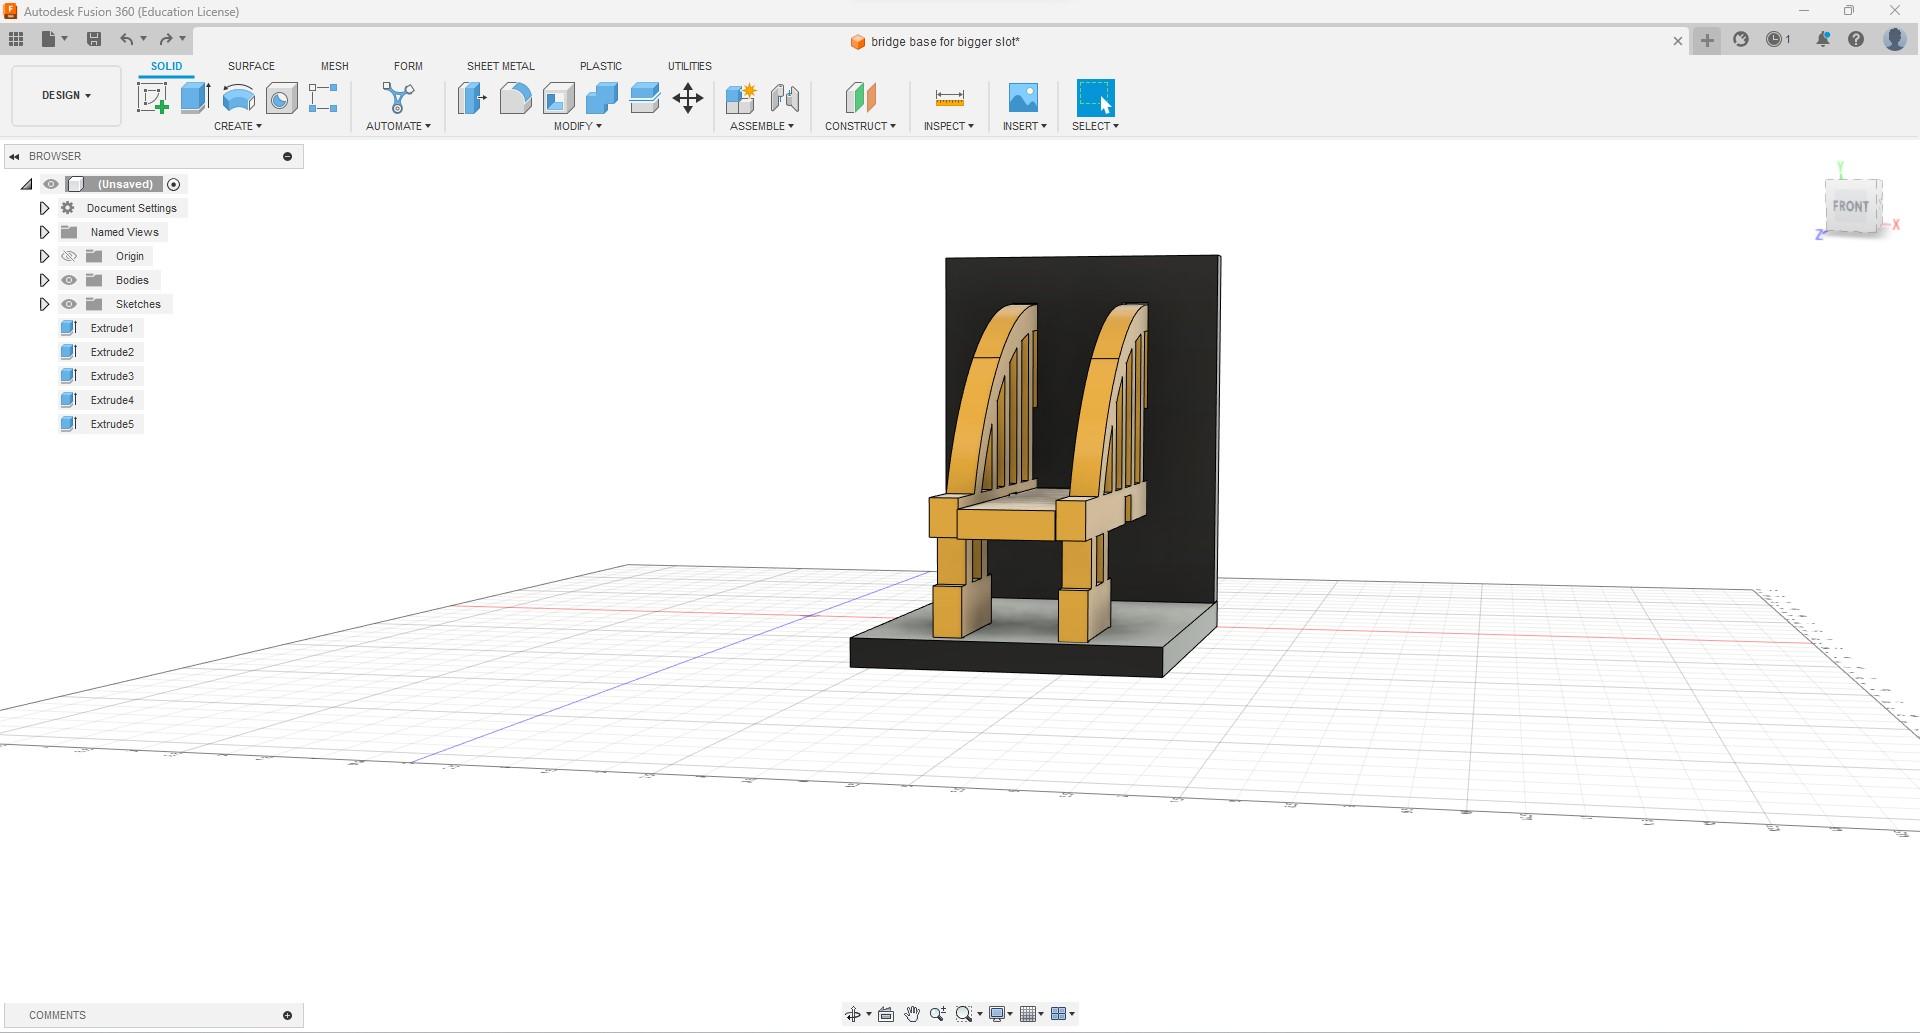
Task: Click the Look At icon
Action: click(885, 1014)
